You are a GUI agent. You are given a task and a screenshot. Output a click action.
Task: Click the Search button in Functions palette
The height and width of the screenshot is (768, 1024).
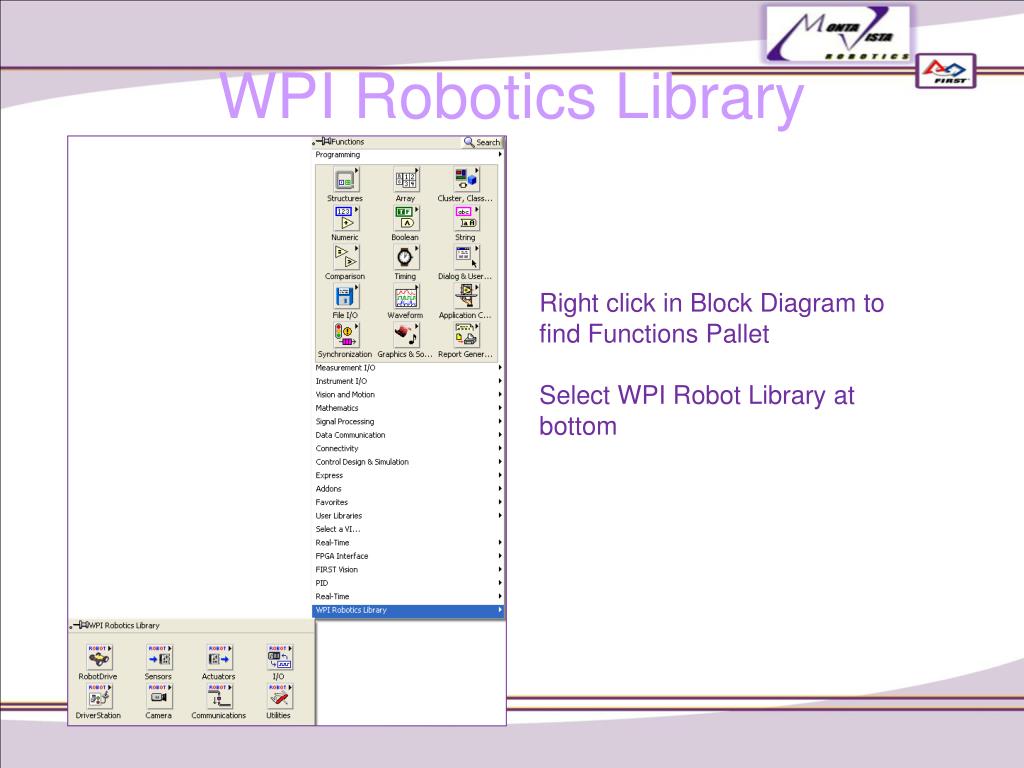tap(482, 142)
